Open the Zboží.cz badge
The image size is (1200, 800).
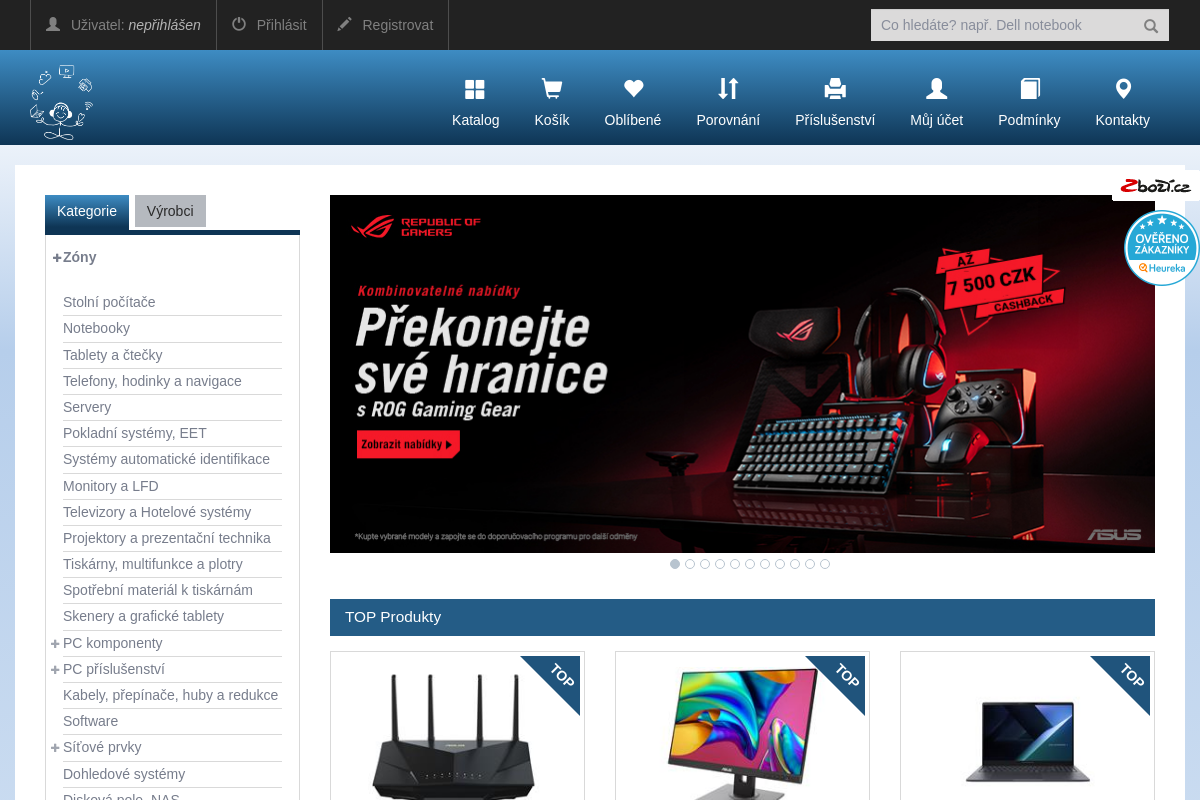click(1155, 186)
